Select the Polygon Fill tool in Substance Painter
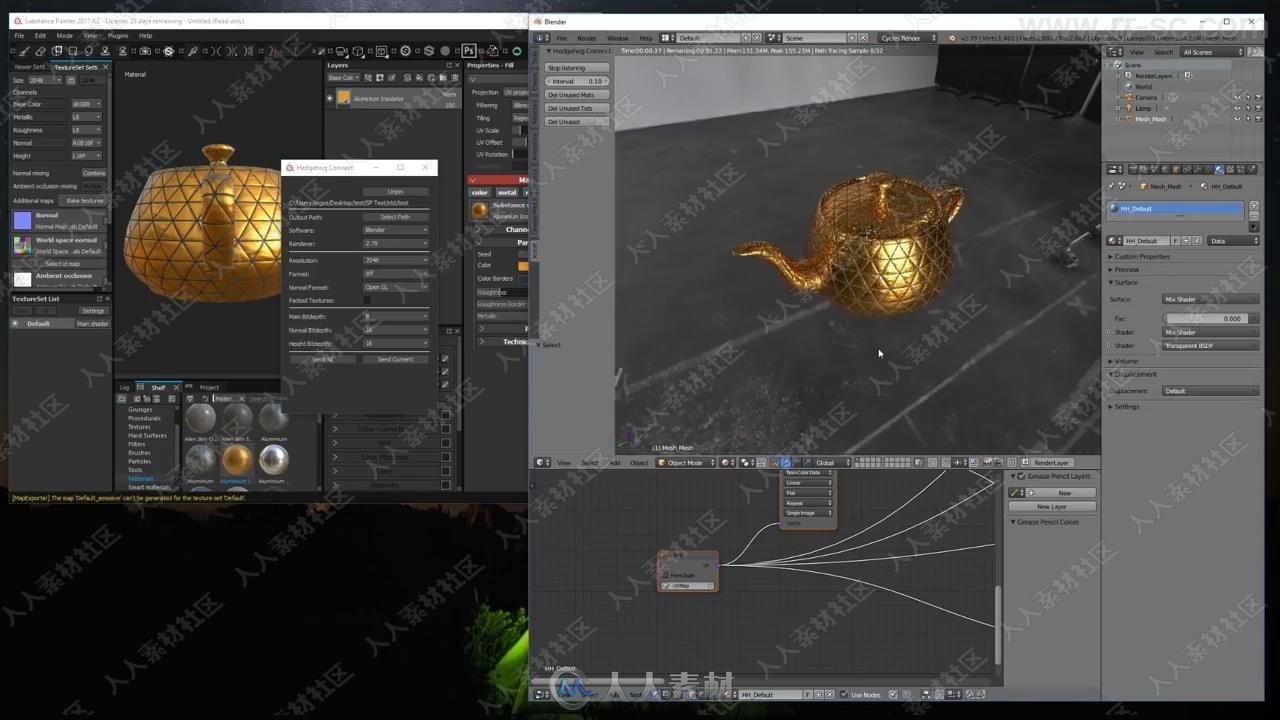This screenshot has width=1280, height=720. pos(73,51)
